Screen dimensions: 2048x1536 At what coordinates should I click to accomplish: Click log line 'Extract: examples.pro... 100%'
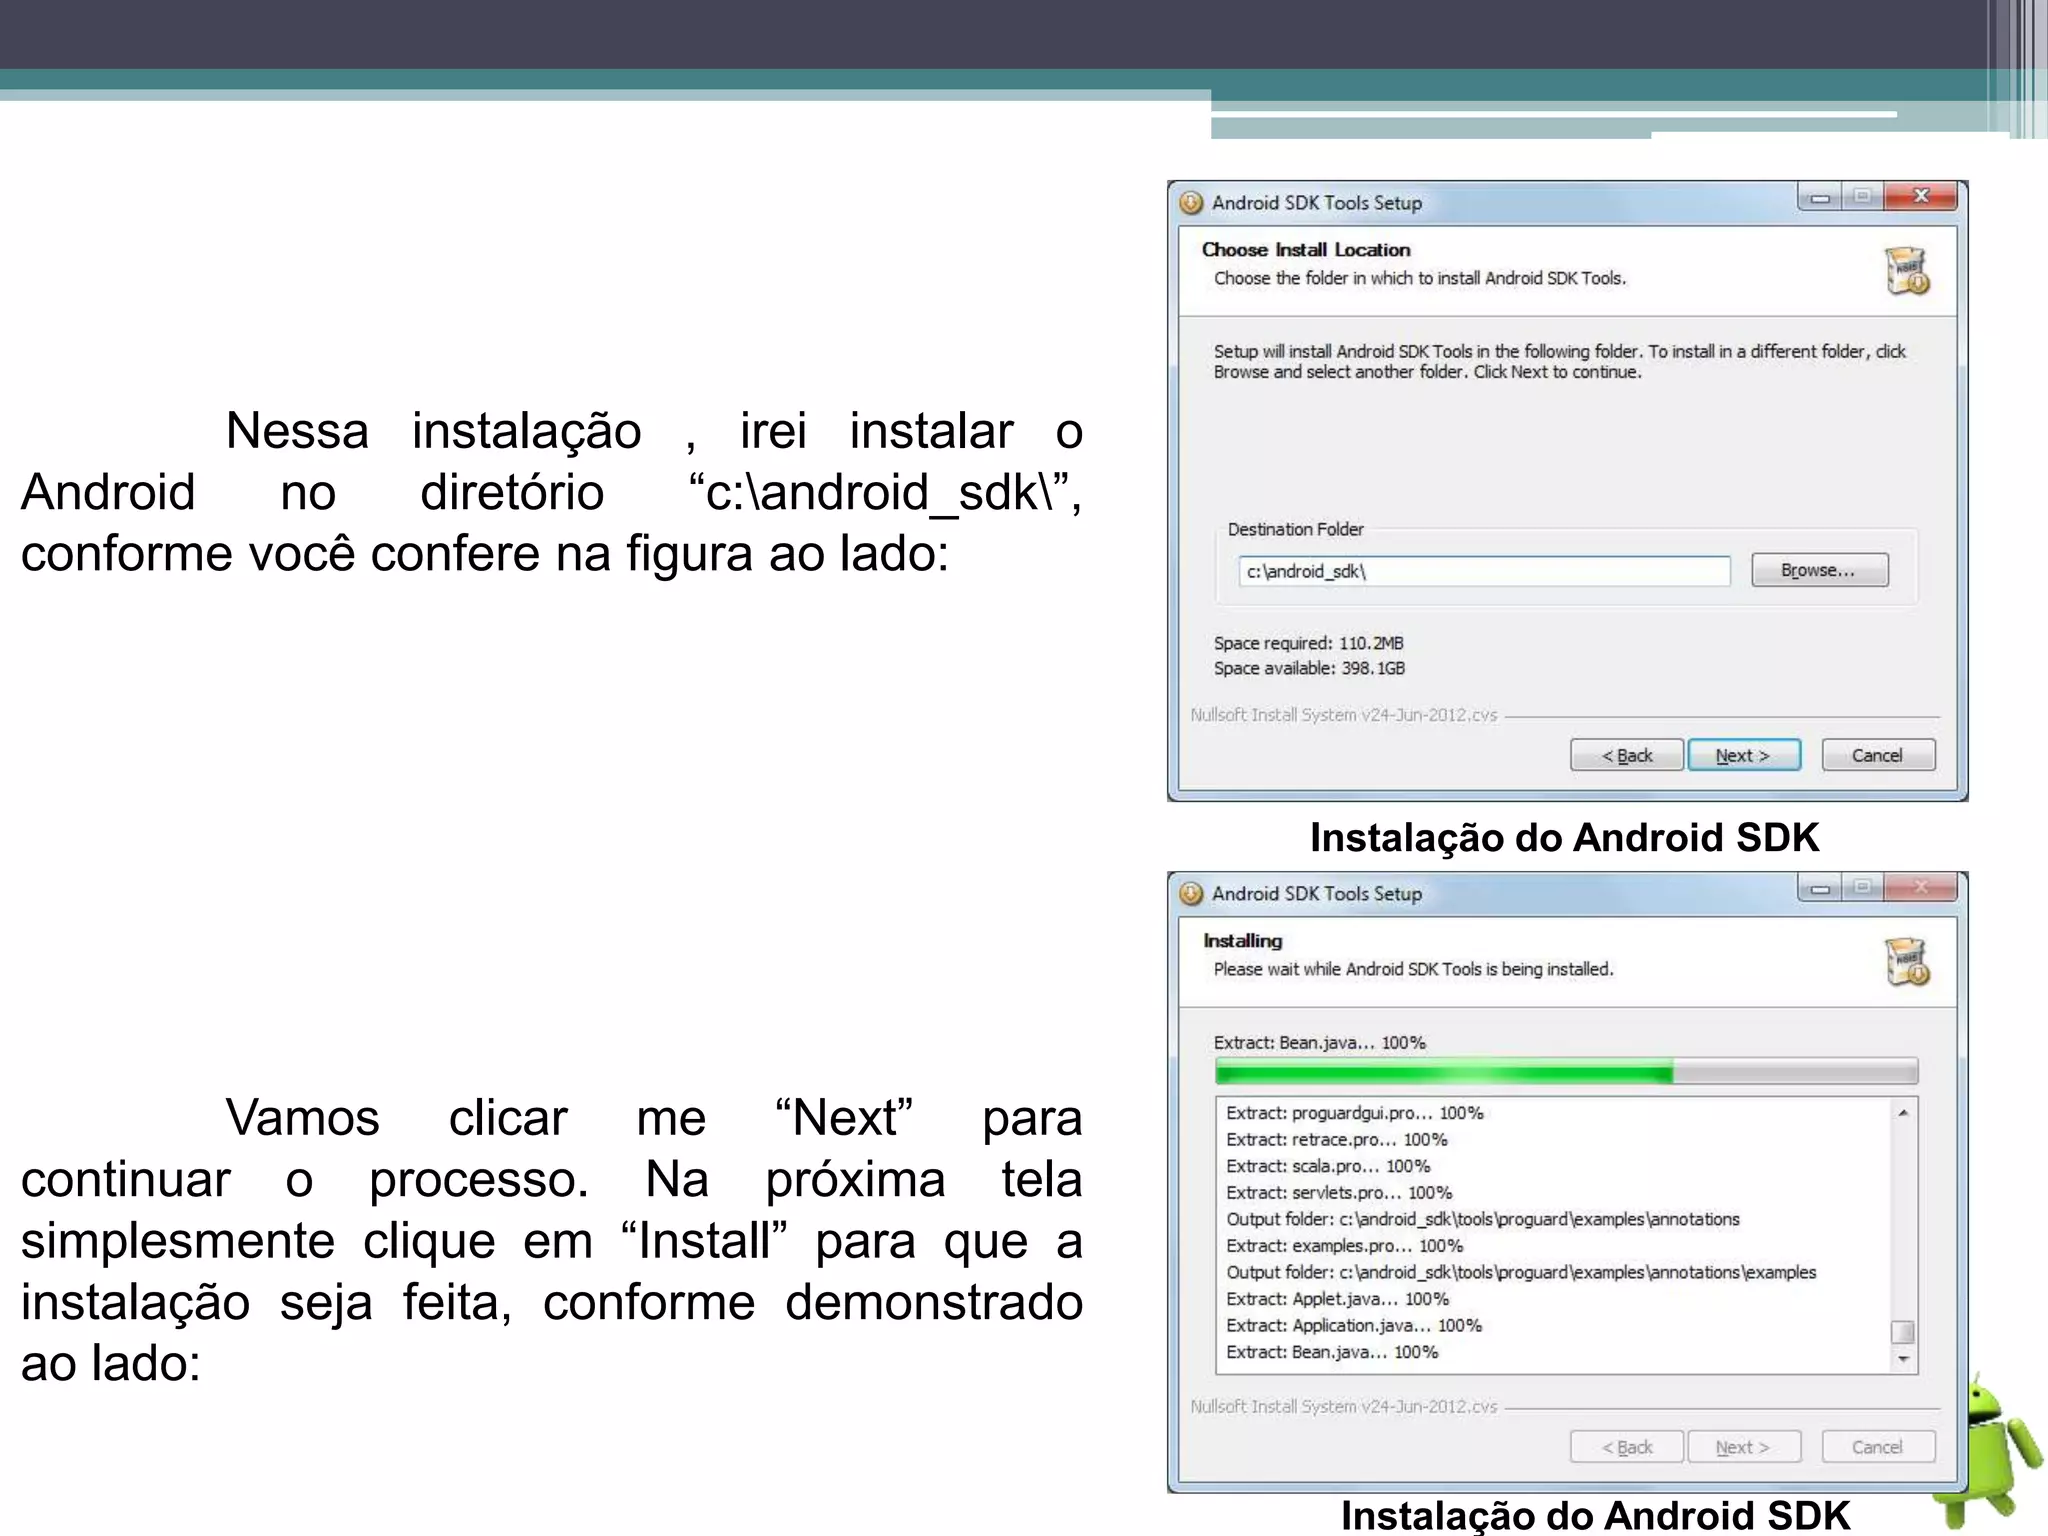tap(1345, 1245)
